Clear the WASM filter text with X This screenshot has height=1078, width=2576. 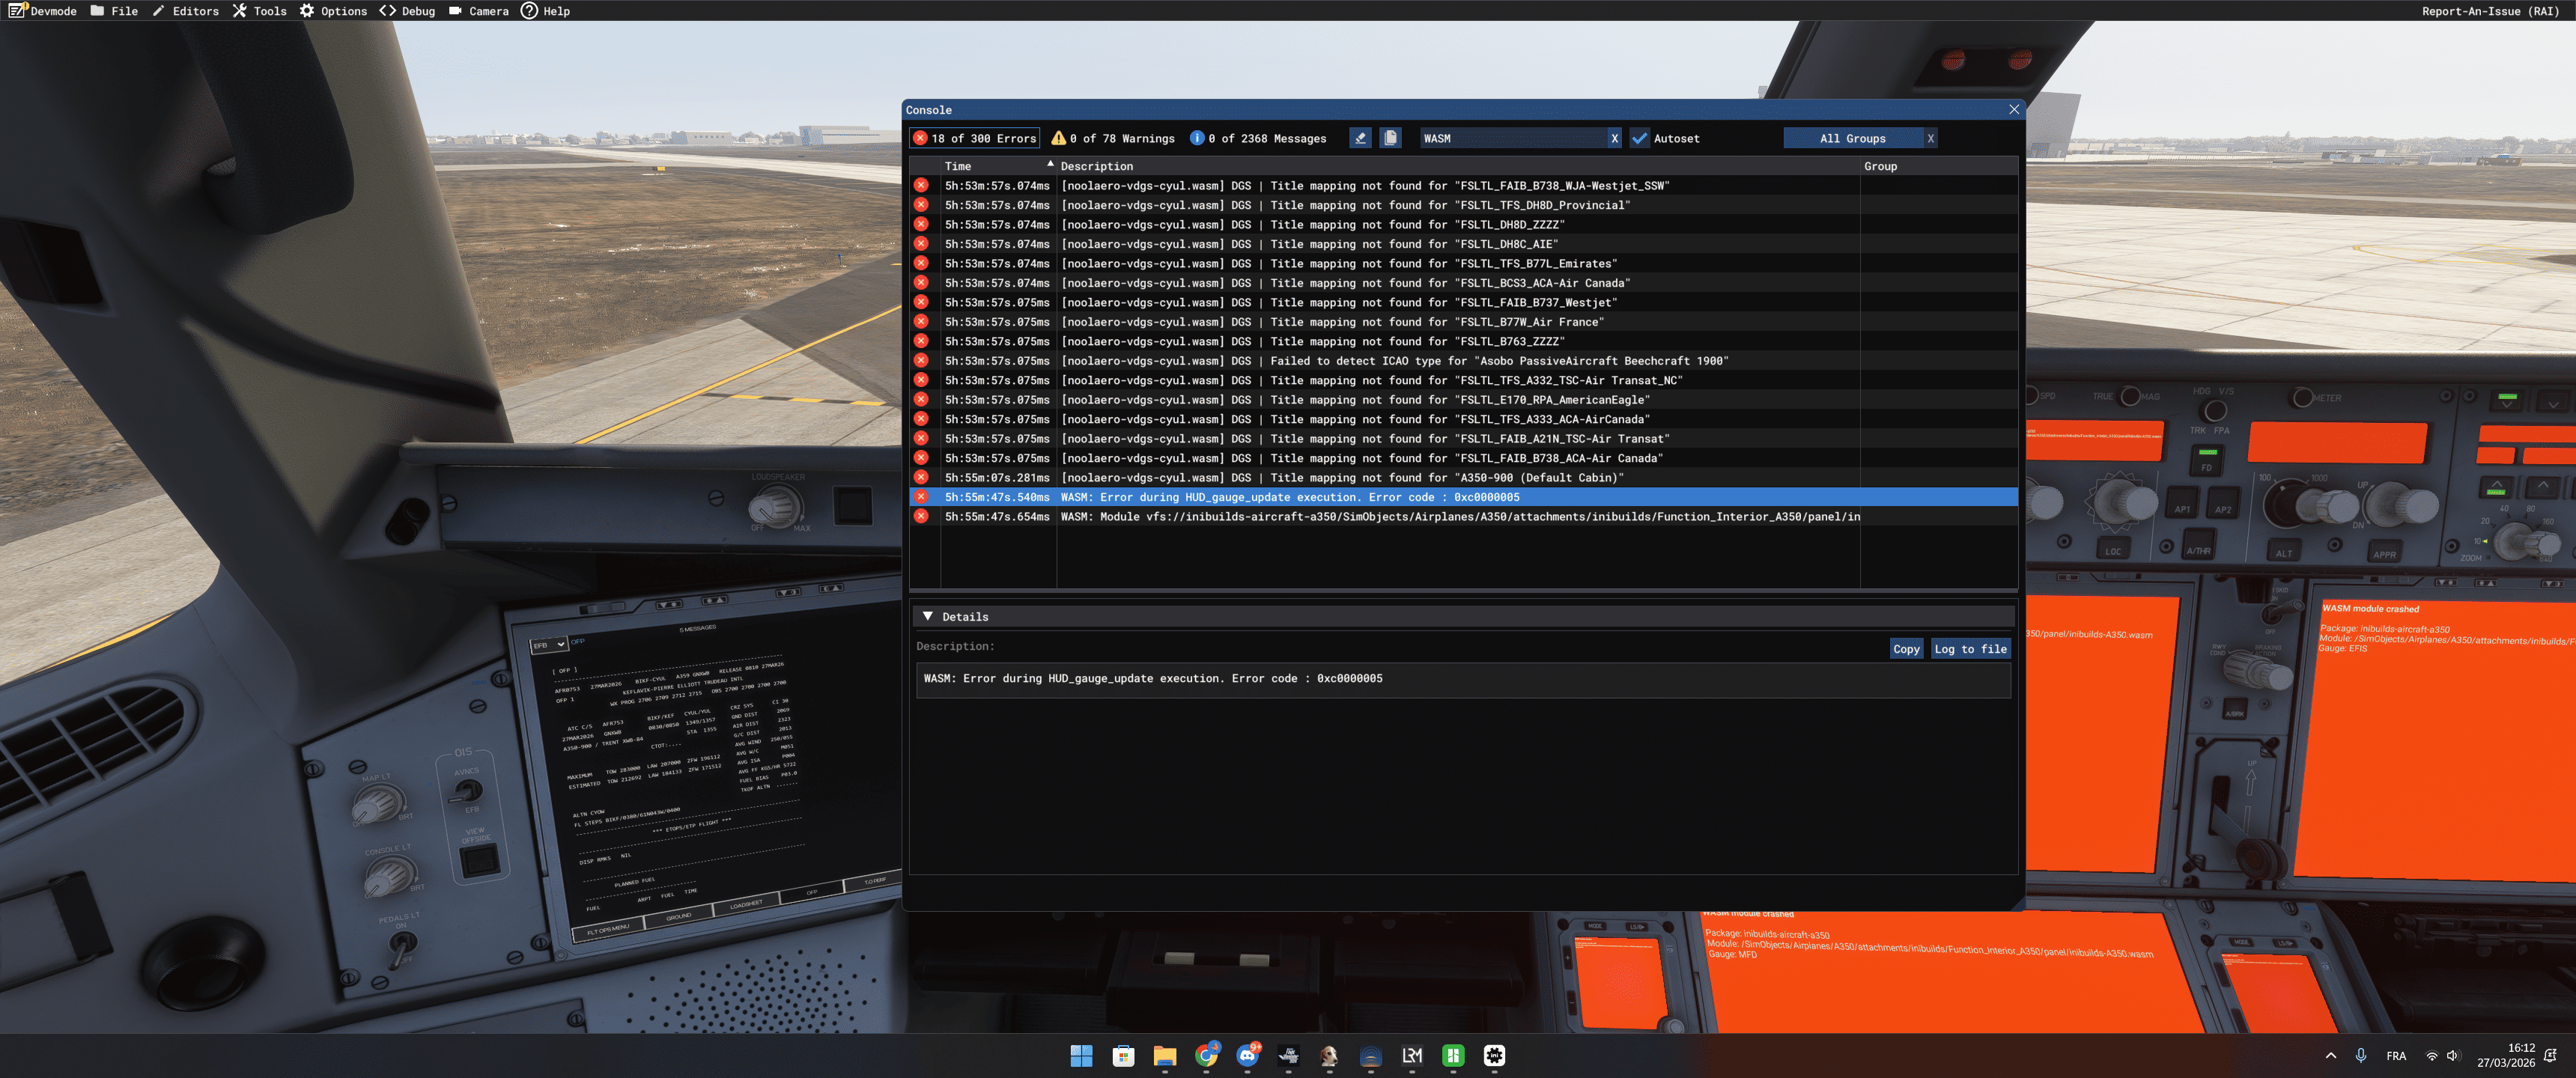coord(1613,138)
